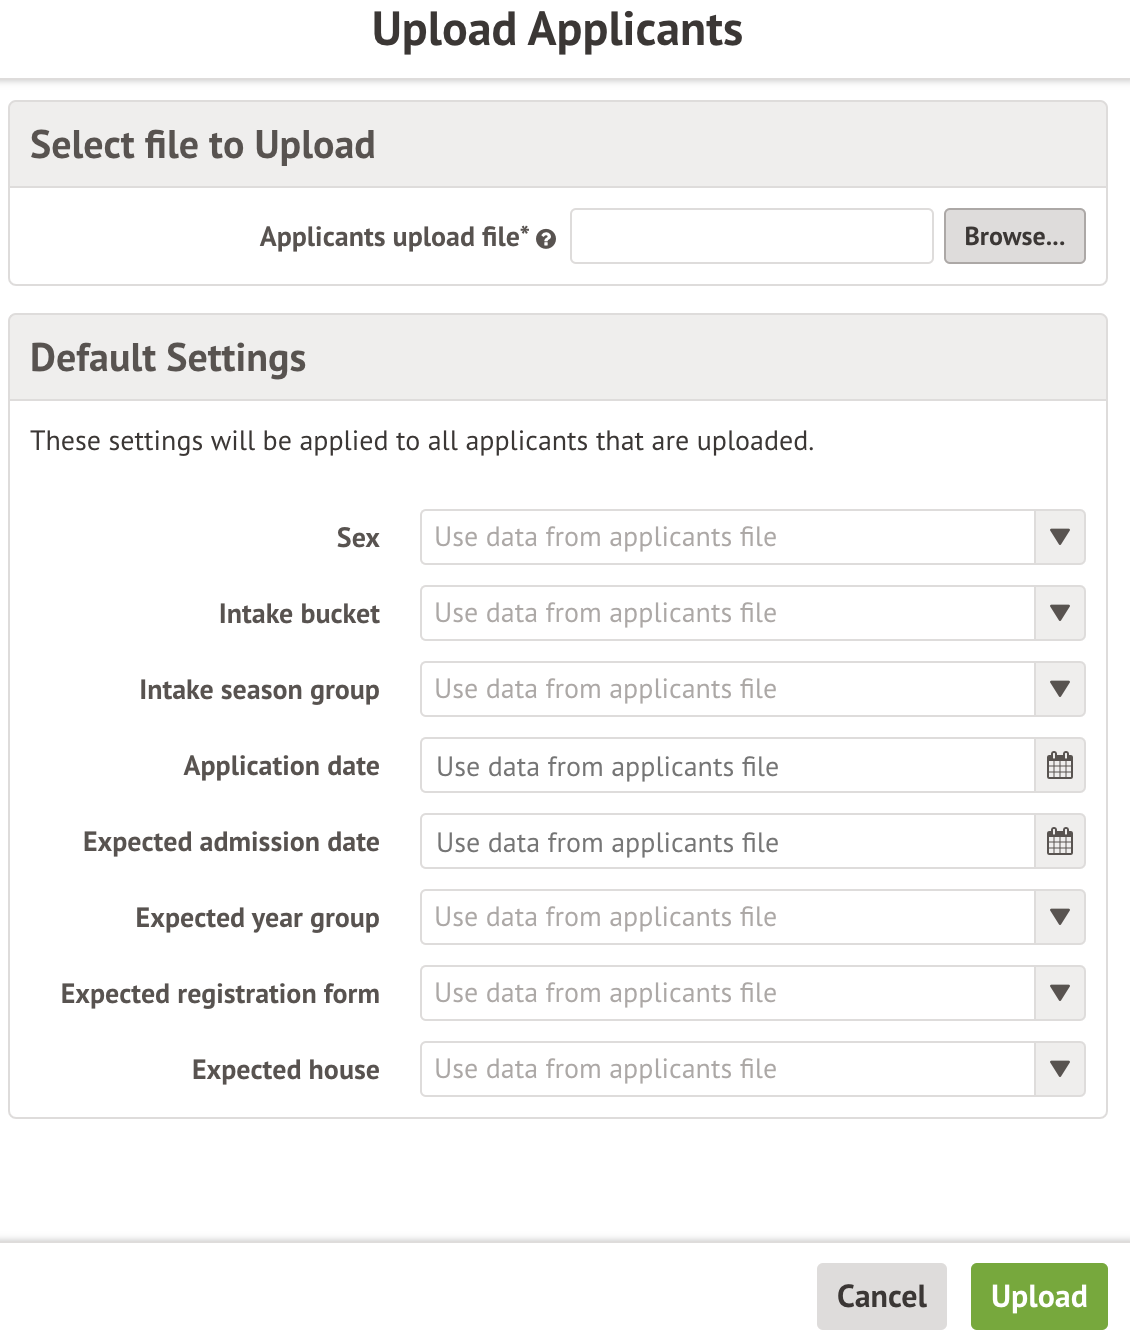
Task: Click inside the Sex selection field
Action: tap(727, 538)
